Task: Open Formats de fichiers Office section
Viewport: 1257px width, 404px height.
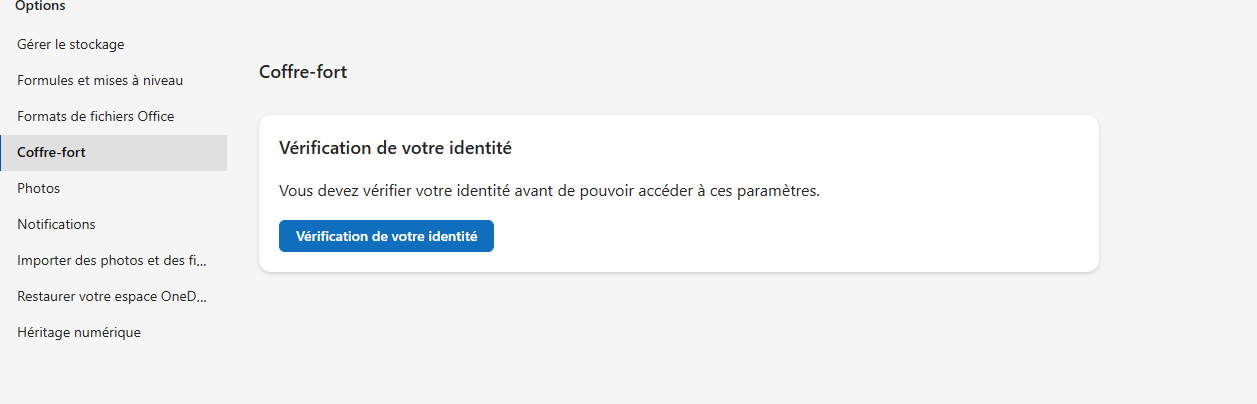Action: pyautogui.click(x=113, y=116)
